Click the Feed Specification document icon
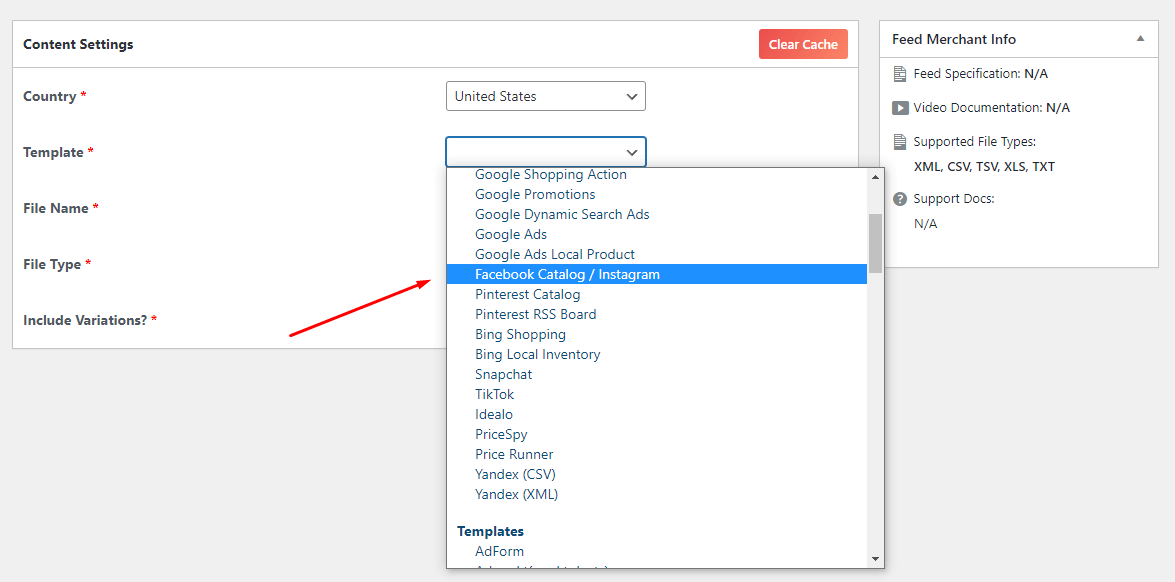The image size is (1175, 582). click(900, 74)
